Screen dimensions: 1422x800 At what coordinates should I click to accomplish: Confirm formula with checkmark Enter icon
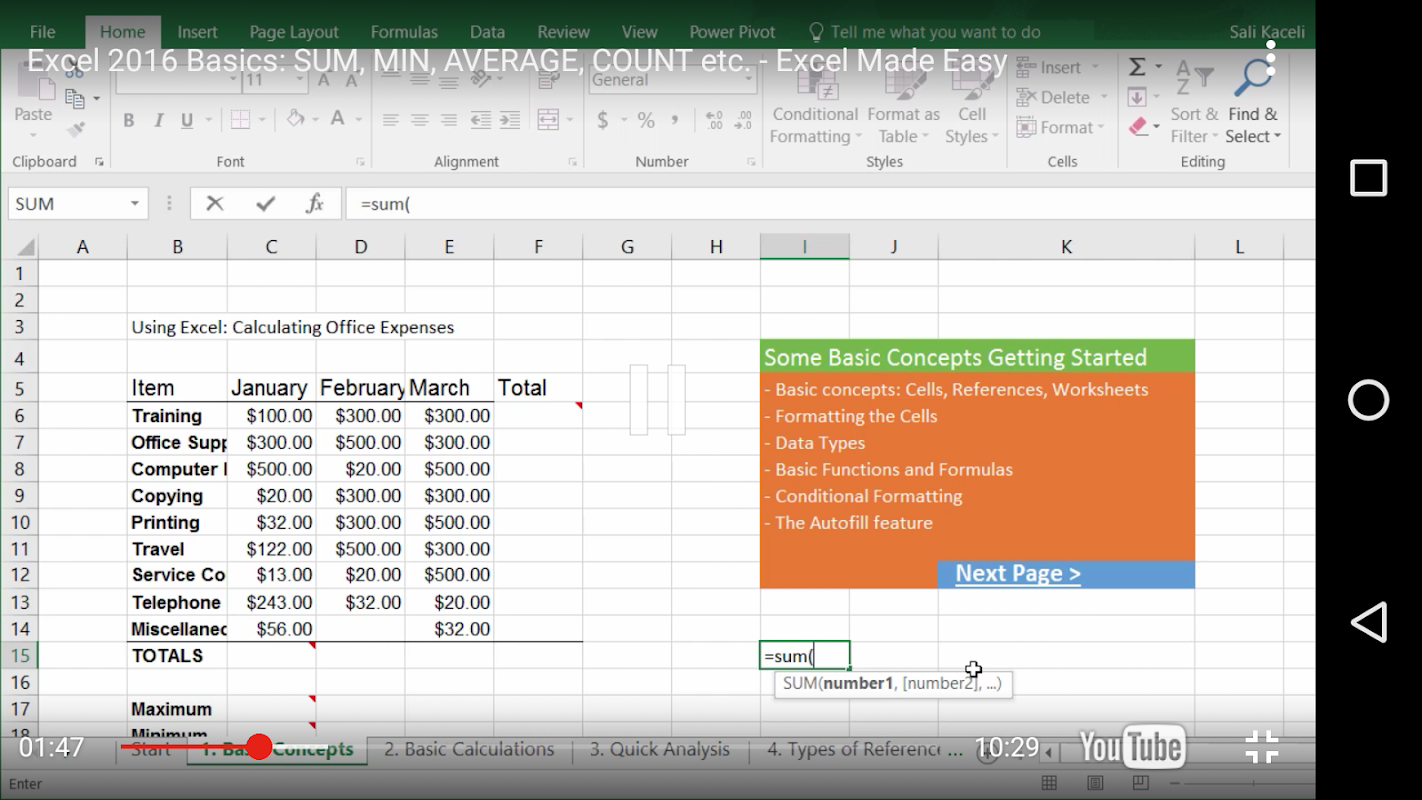(x=265, y=204)
